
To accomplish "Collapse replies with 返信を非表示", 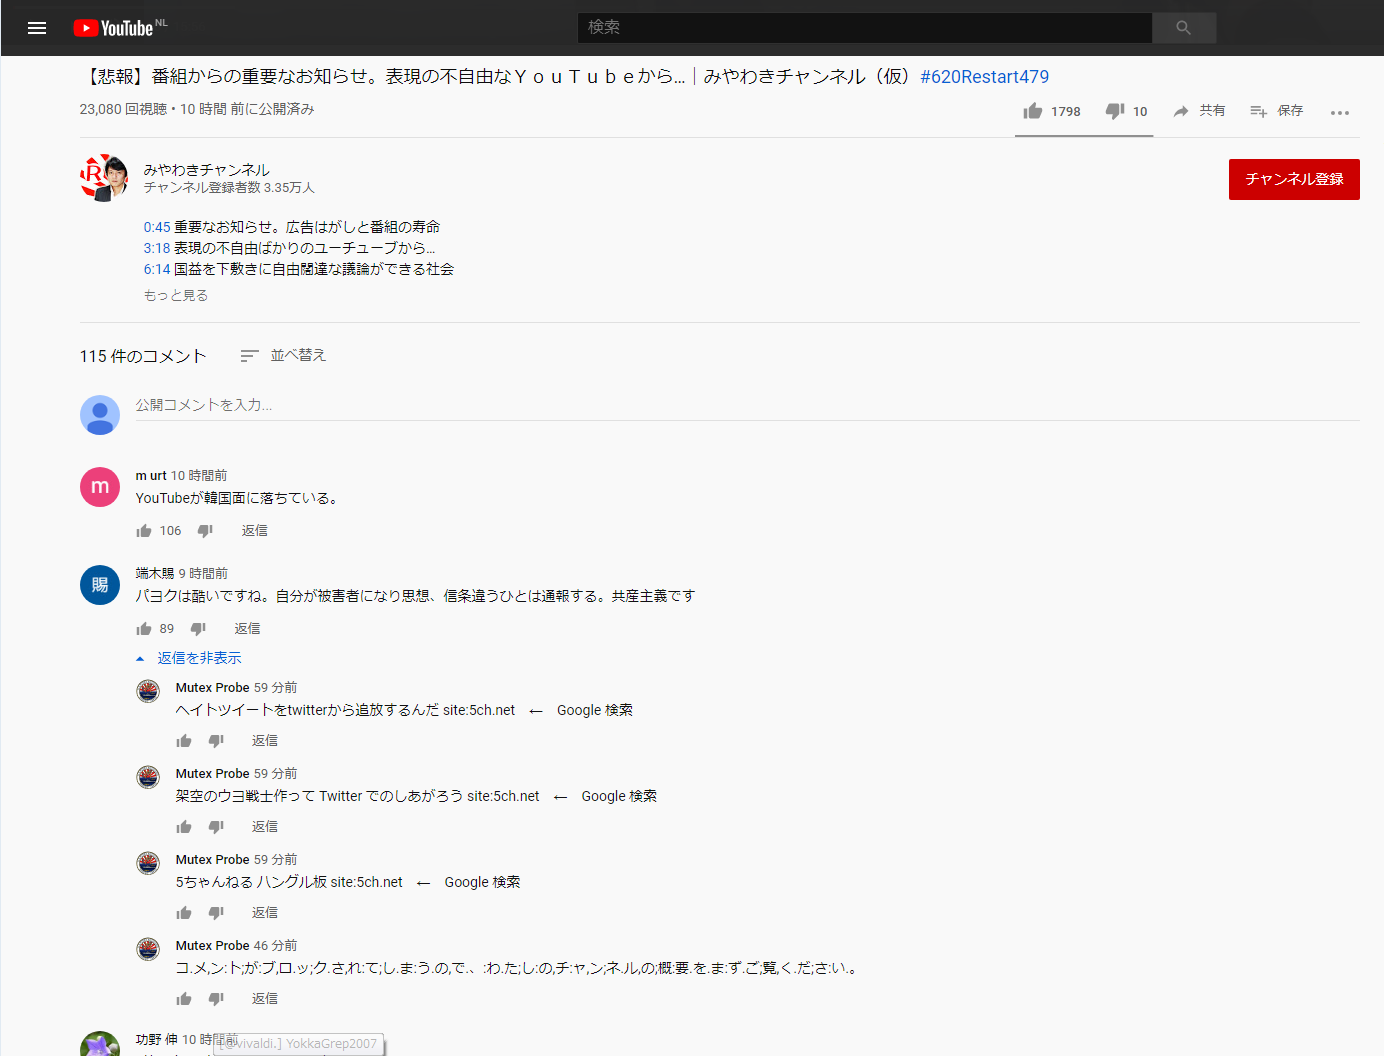I will [189, 658].
